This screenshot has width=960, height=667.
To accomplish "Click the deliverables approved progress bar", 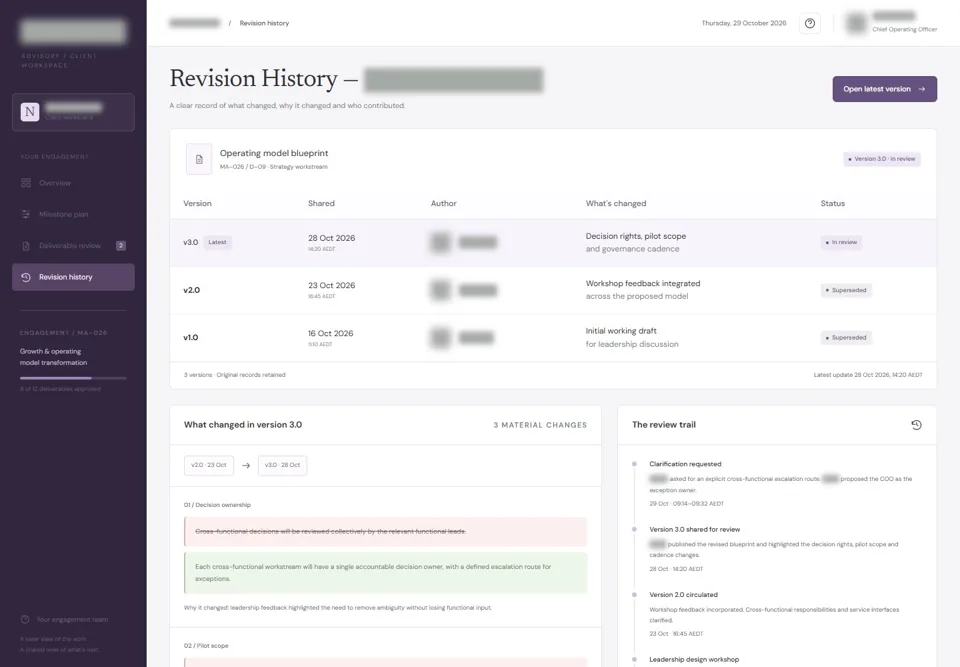I will pyautogui.click(x=73, y=379).
